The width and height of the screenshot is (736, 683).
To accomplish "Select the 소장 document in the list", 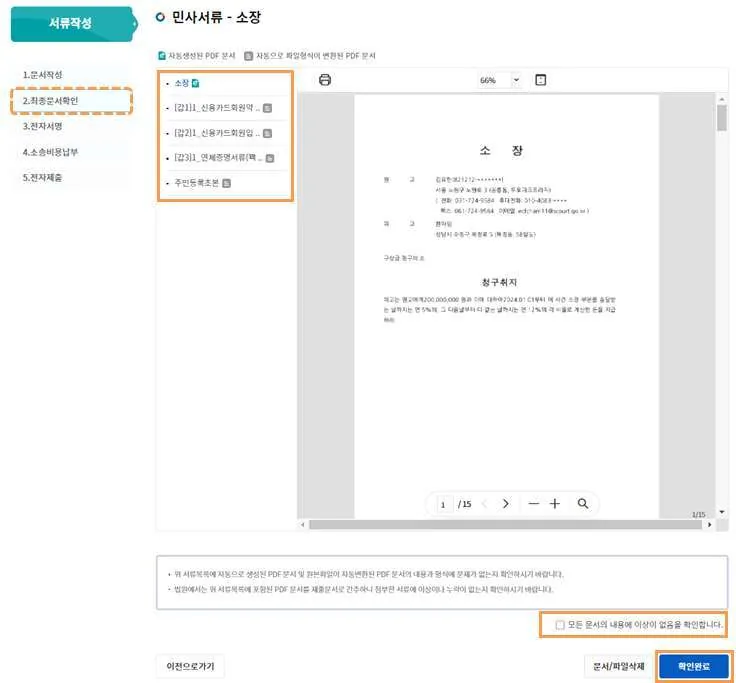I will [x=181, y=83].
